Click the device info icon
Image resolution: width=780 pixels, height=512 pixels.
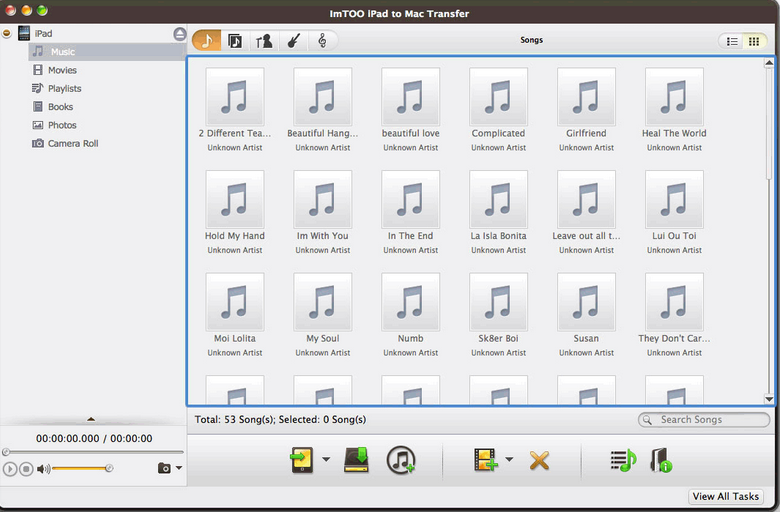pyautogui.click(x=661, y=460)
